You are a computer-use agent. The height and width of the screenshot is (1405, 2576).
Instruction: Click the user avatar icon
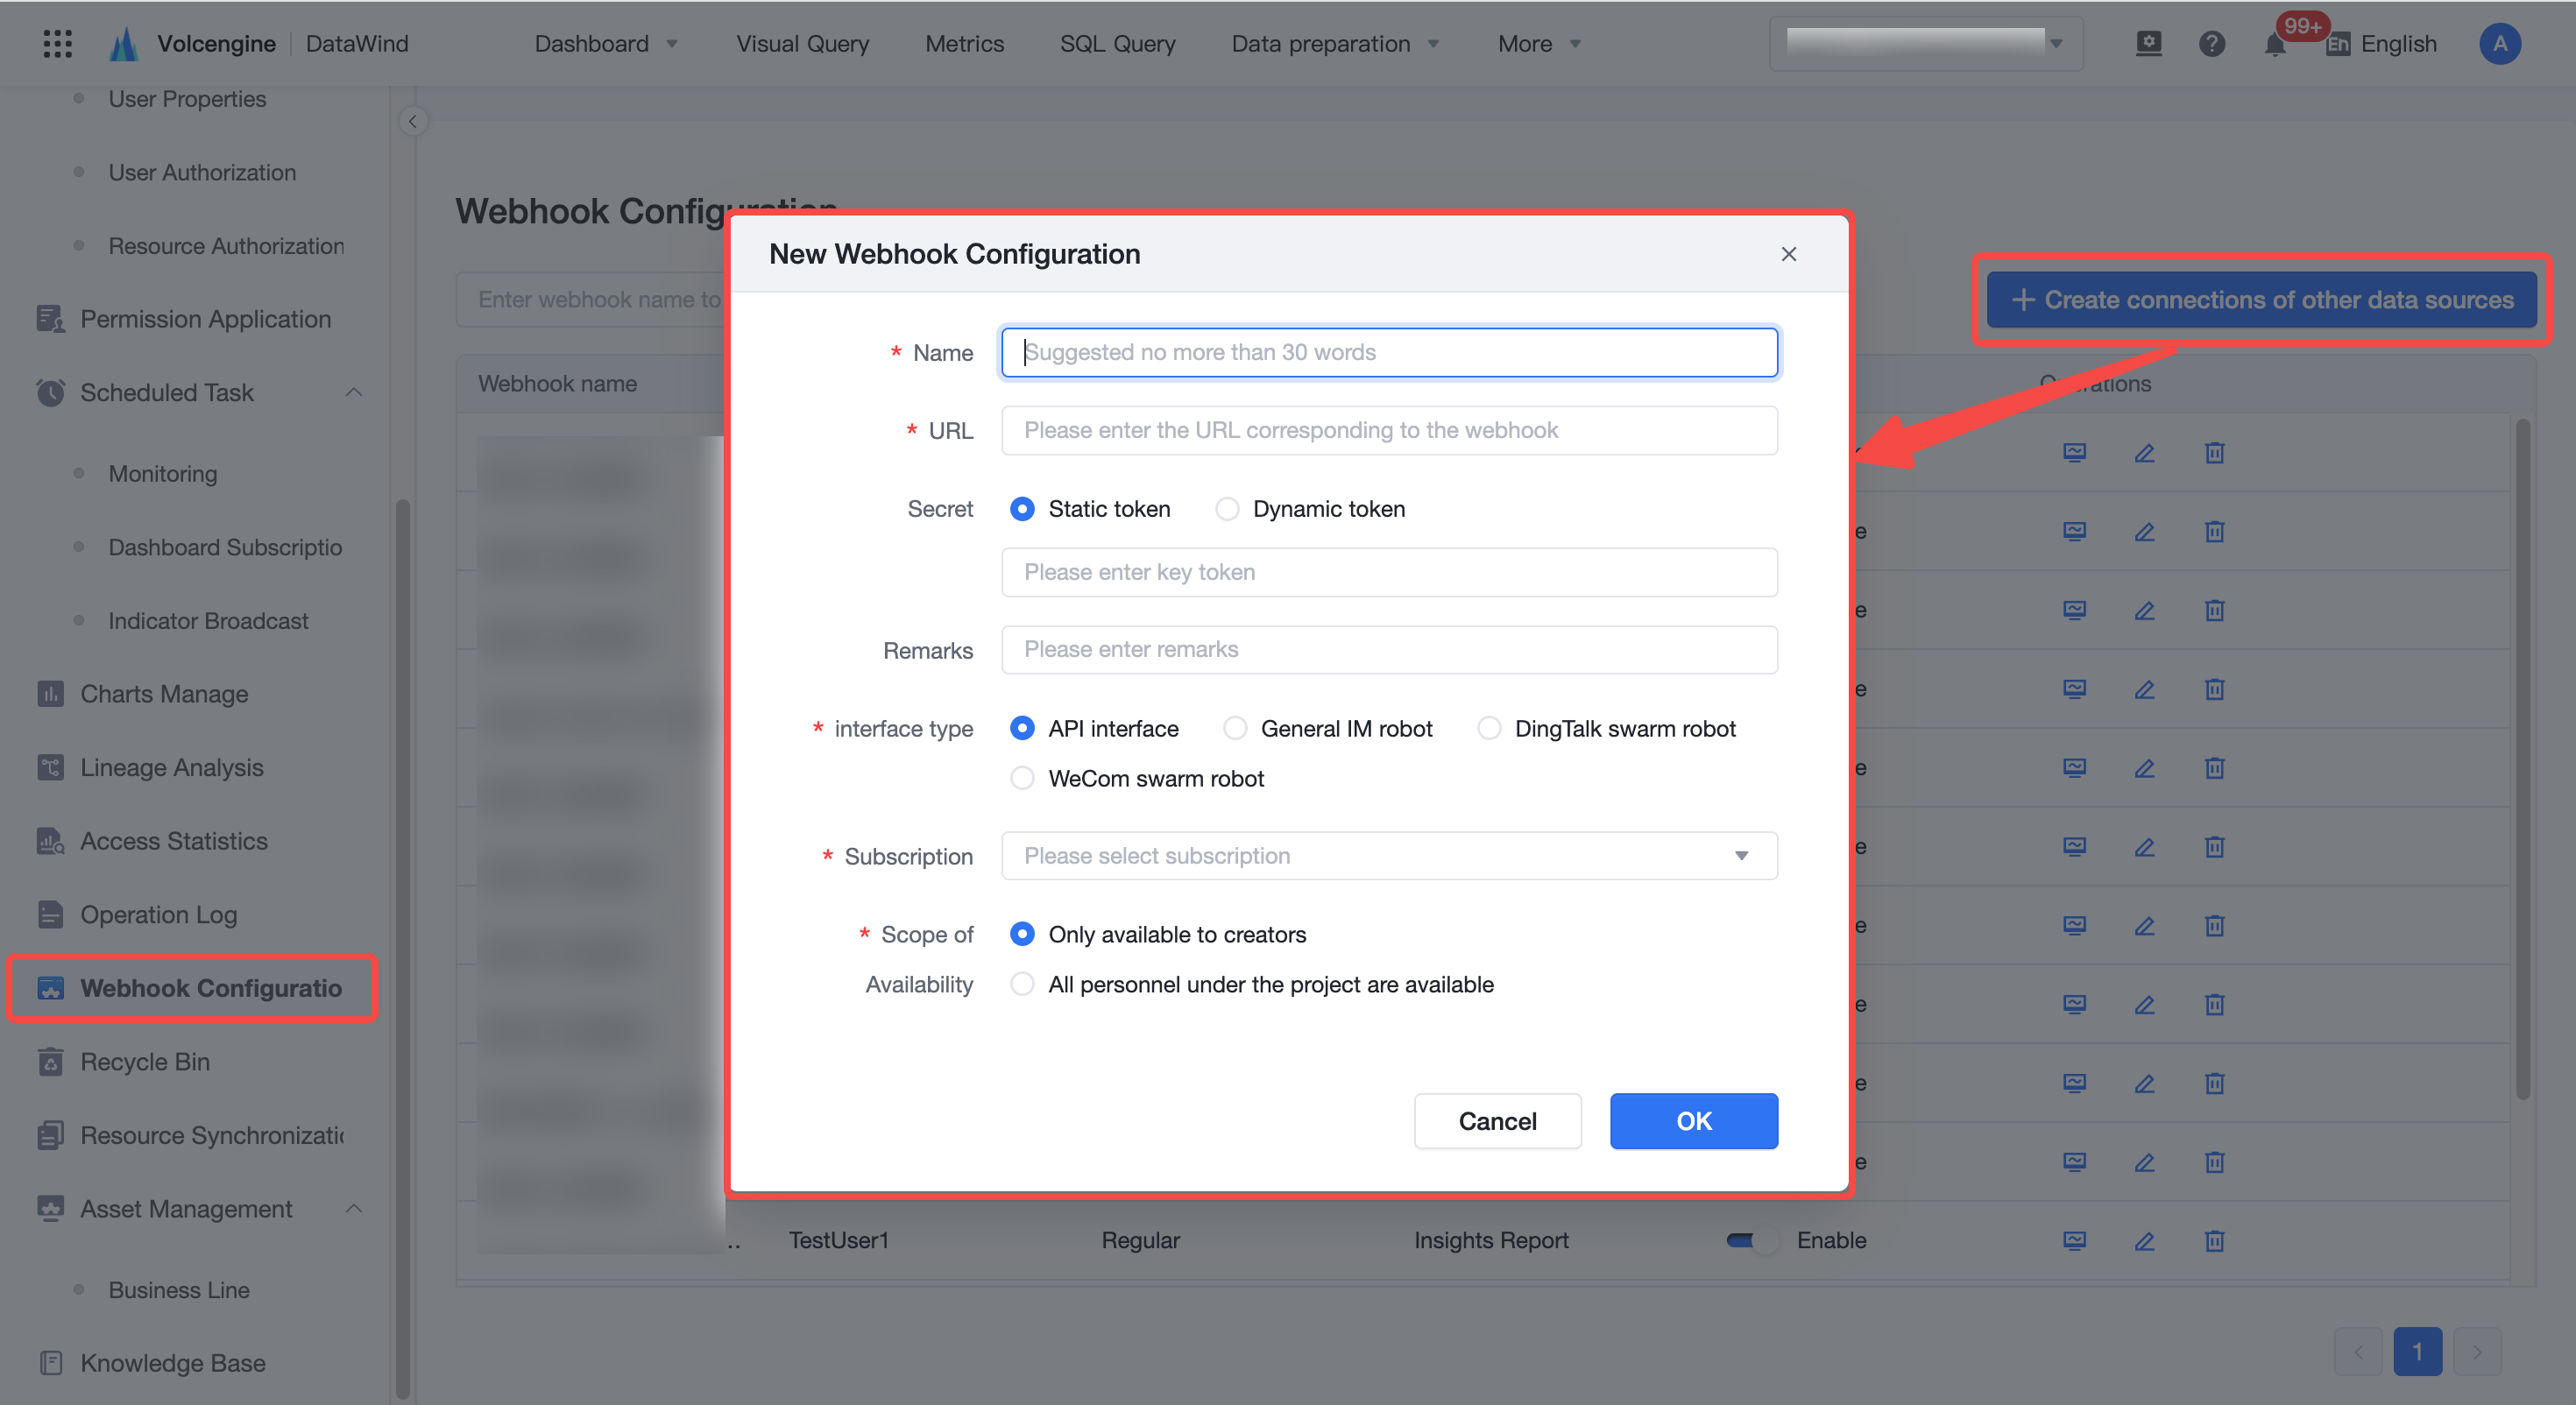click(2499, 44)
